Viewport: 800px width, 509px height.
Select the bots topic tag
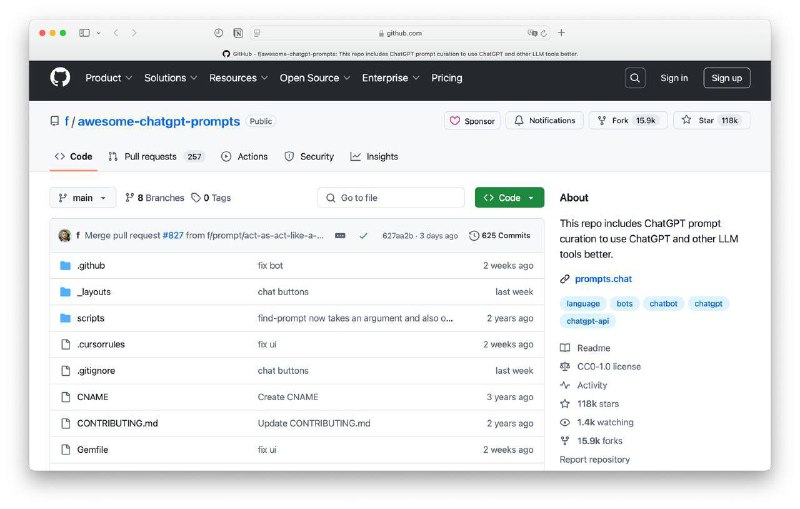[x=624, y=304]
